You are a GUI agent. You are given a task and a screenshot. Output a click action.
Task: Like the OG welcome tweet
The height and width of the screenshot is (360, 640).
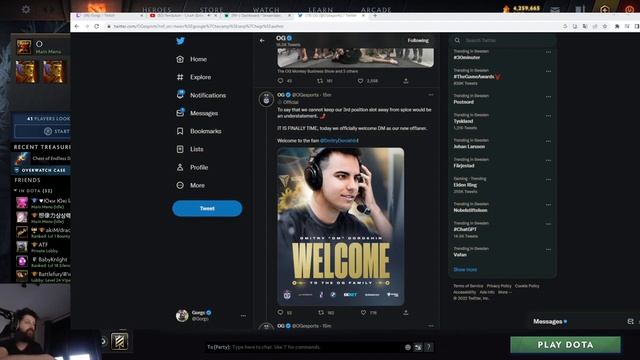[x=363, y=313]
